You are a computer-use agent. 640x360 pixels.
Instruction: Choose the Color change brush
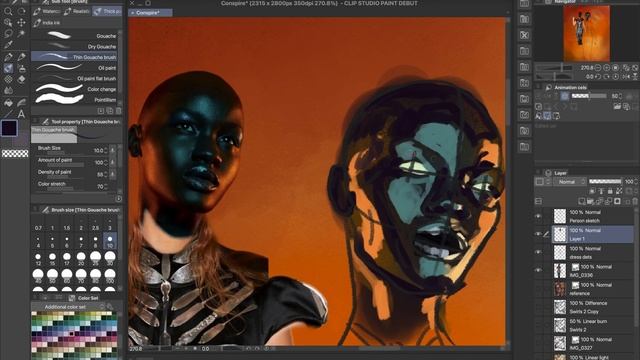coord(74,89)
